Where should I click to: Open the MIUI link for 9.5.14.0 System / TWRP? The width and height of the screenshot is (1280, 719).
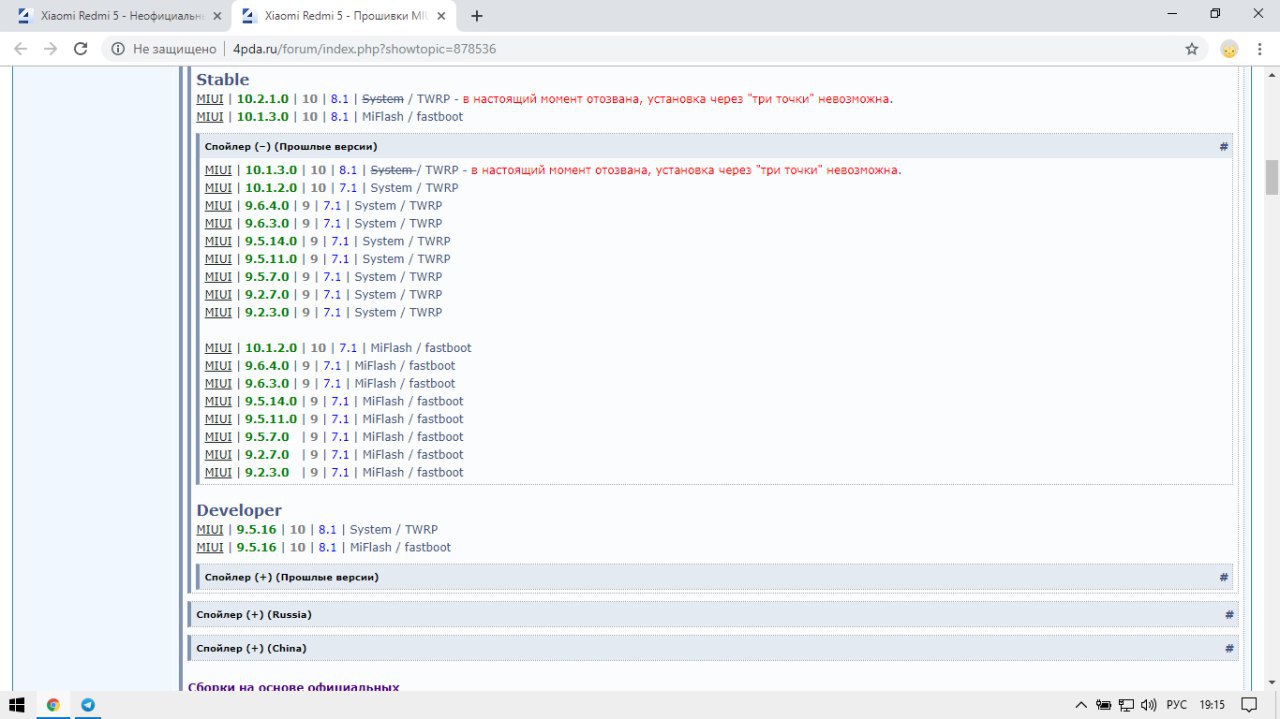pos(218,241)
